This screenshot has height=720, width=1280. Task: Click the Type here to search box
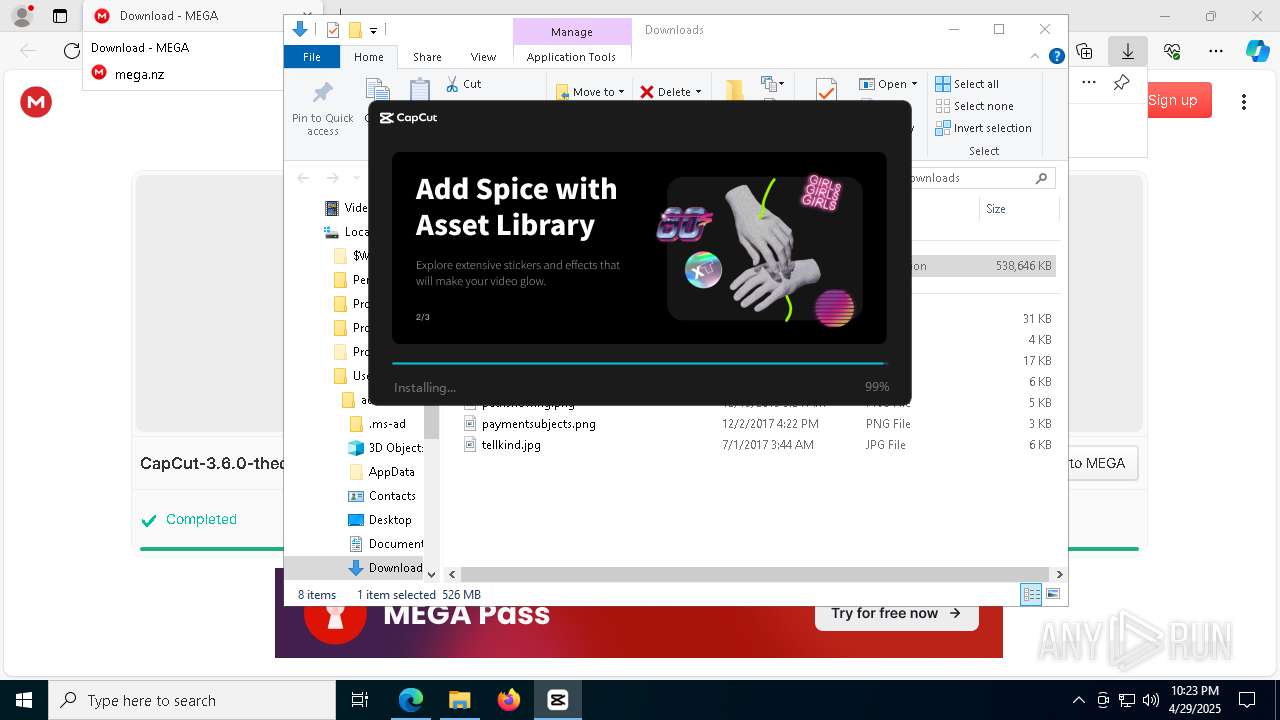191,700
